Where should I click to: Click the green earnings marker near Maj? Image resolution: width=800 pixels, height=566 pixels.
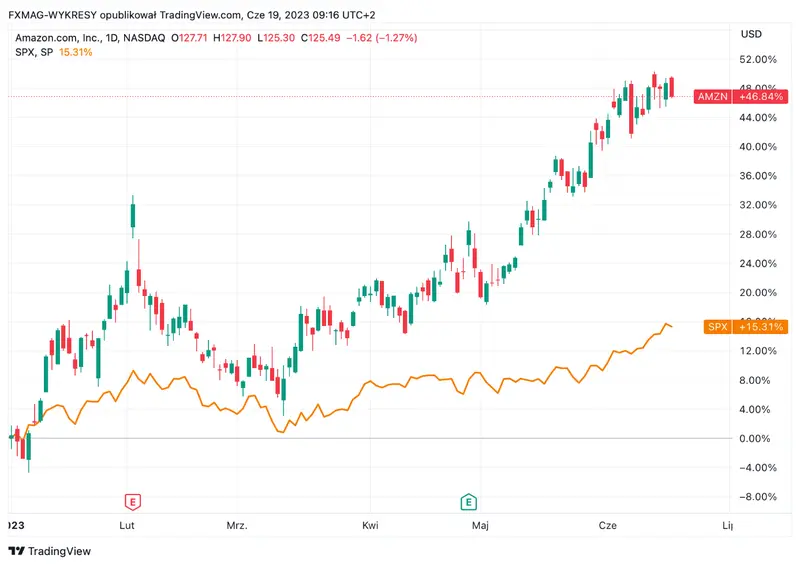coord(467,500)
